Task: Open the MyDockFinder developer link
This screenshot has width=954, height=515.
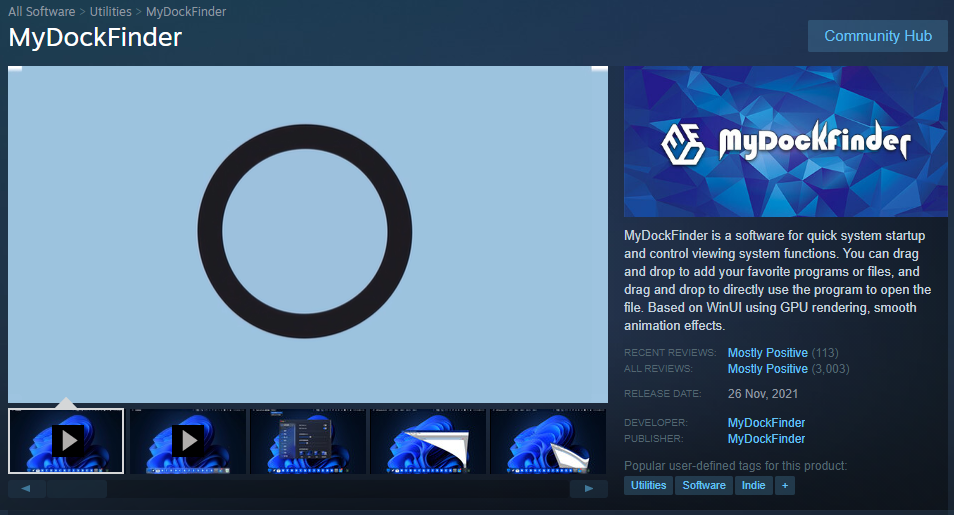Action: (766, 422)
